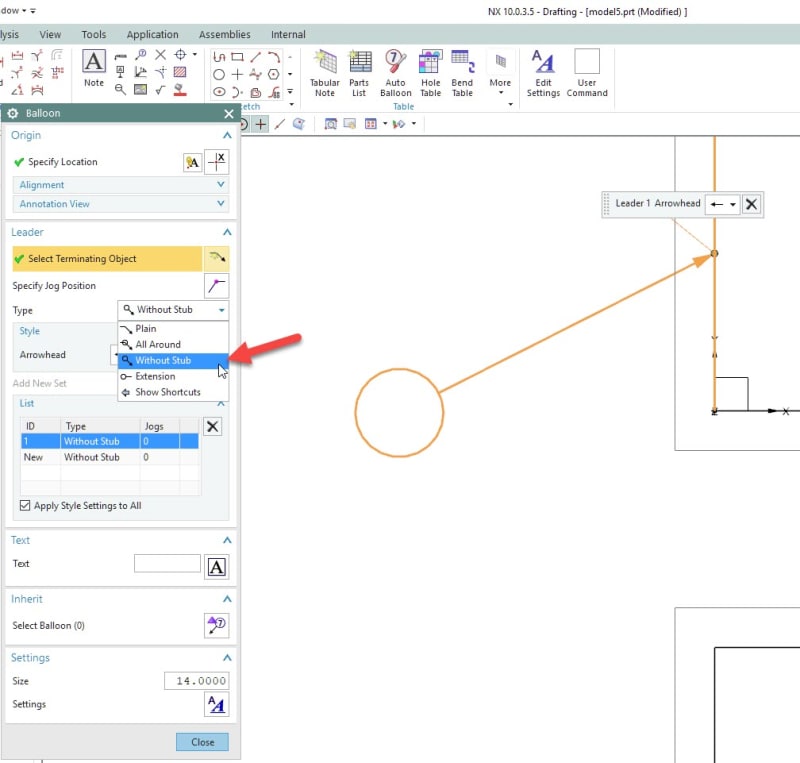
Task: Click the balloon Text input field
Action: click(x=167, y=563)
